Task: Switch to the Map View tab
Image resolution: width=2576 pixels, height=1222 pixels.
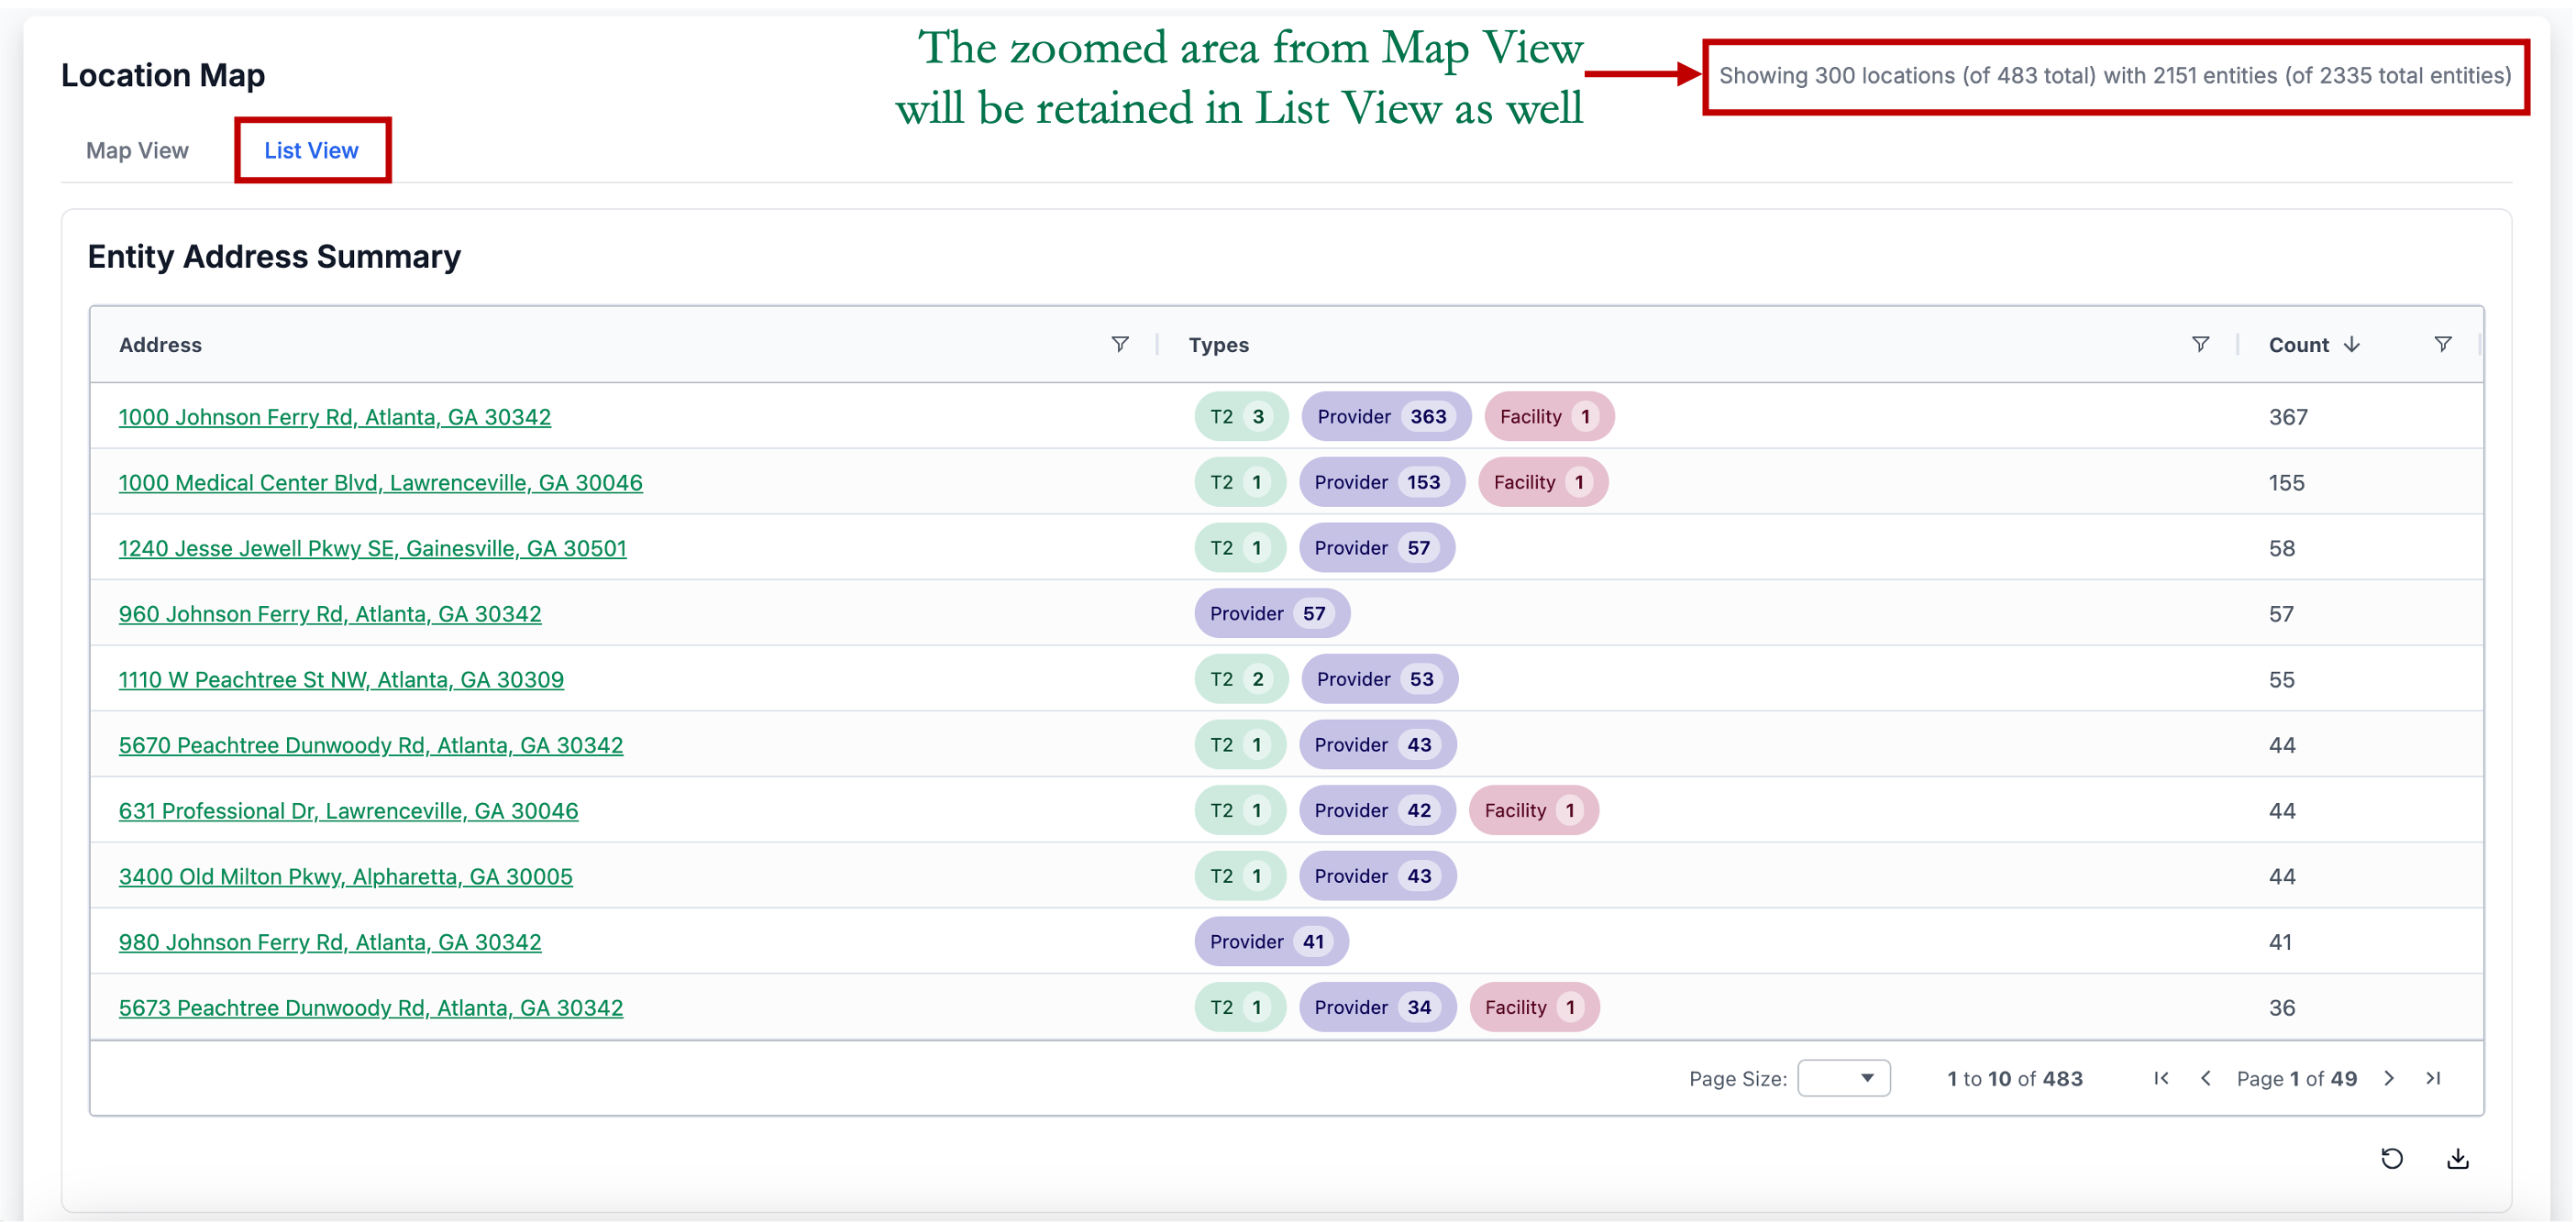Action: coord(137,150)
